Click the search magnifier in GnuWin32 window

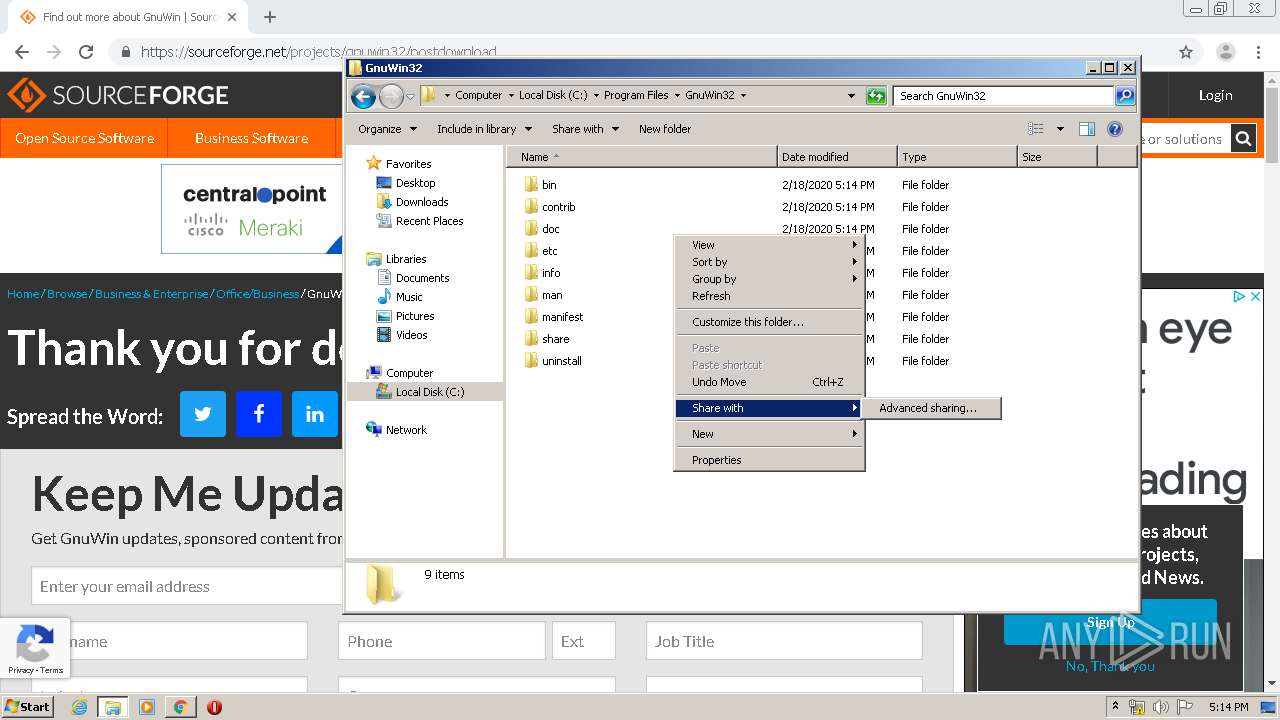click(1125, 96)
